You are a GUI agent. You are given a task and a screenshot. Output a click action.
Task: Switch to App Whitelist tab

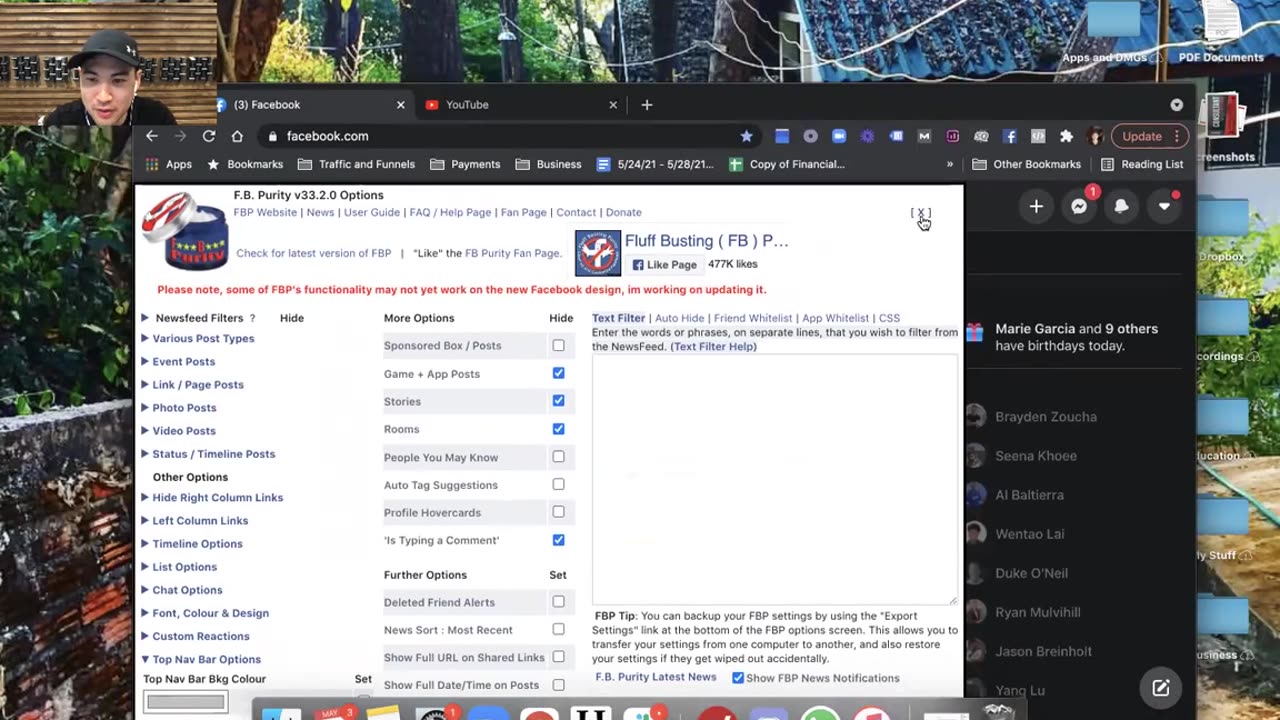point(835,318)
